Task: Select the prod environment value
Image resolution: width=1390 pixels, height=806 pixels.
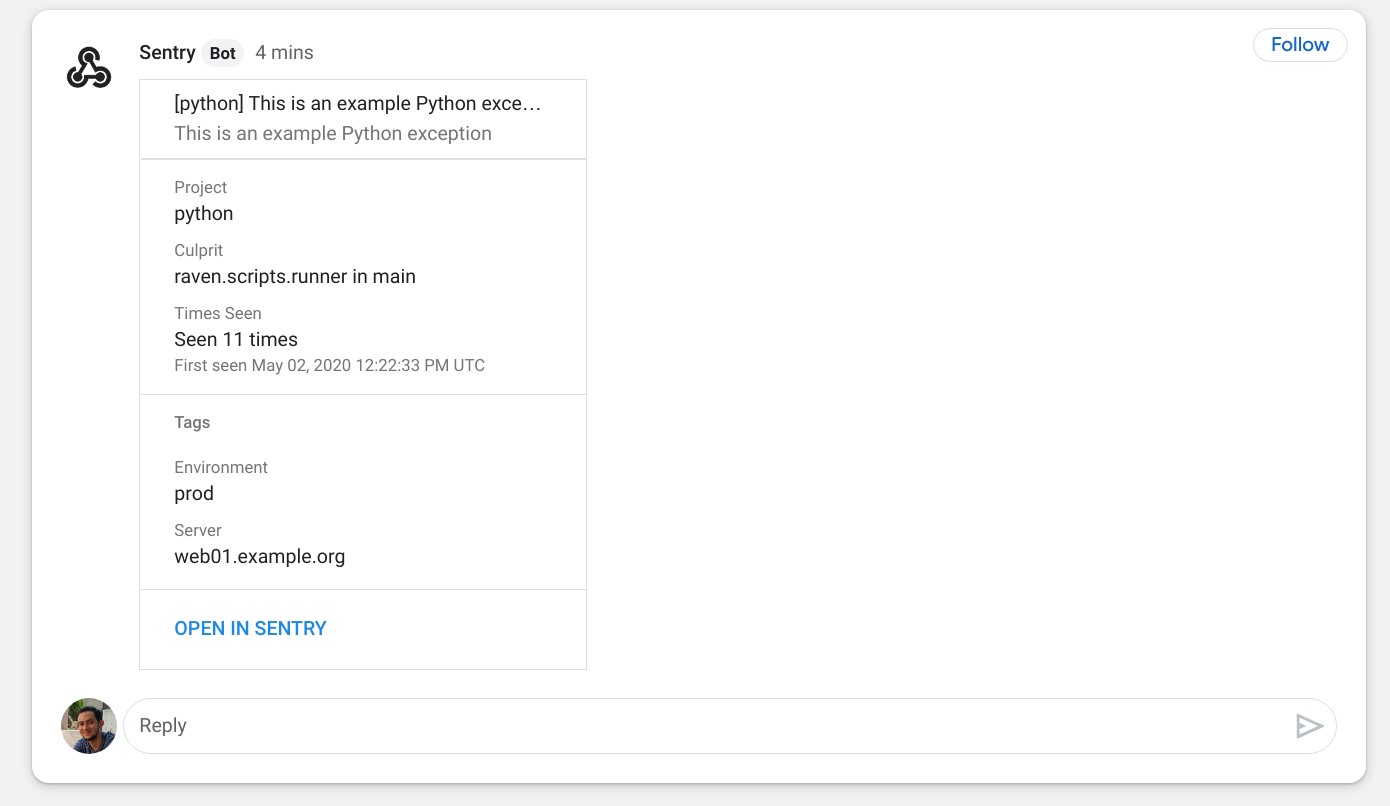Action: click(x=194, y=494)
